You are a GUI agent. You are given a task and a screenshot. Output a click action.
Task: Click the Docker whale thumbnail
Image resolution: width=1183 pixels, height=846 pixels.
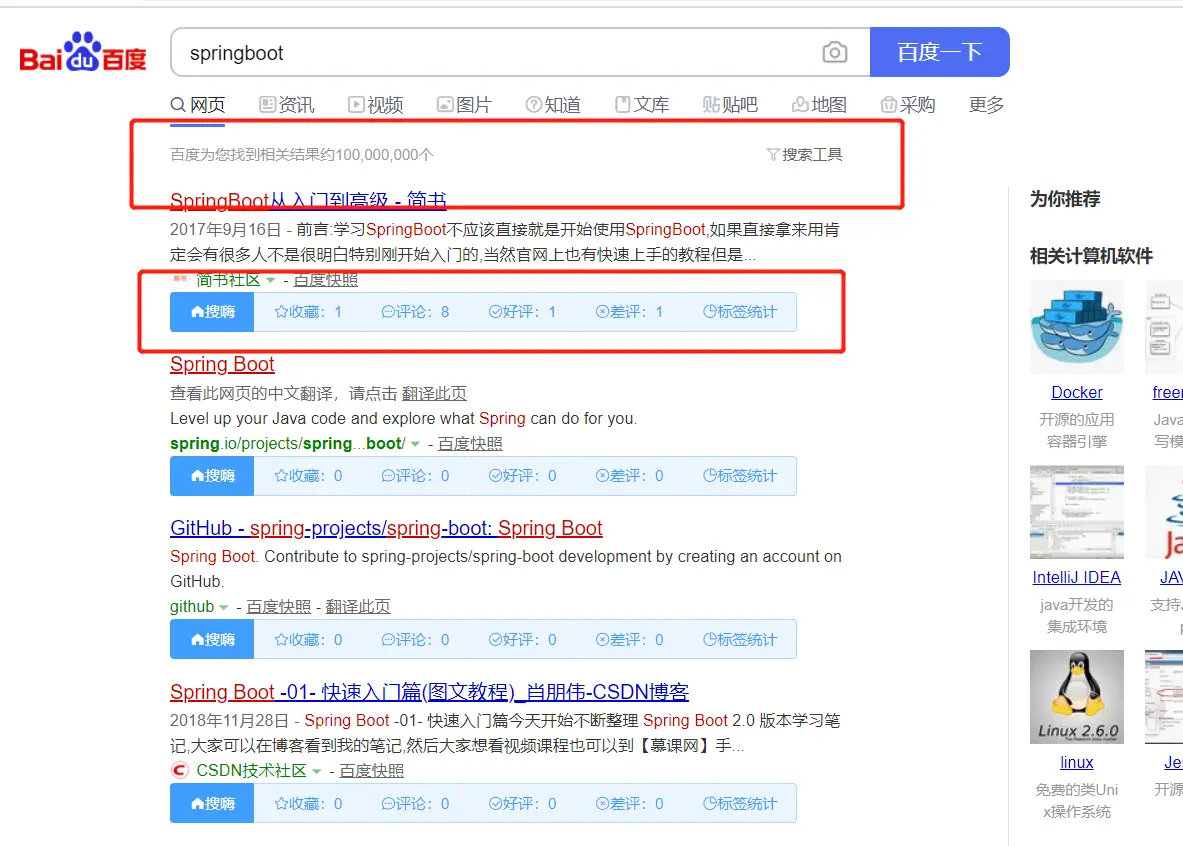(1077, 327)
